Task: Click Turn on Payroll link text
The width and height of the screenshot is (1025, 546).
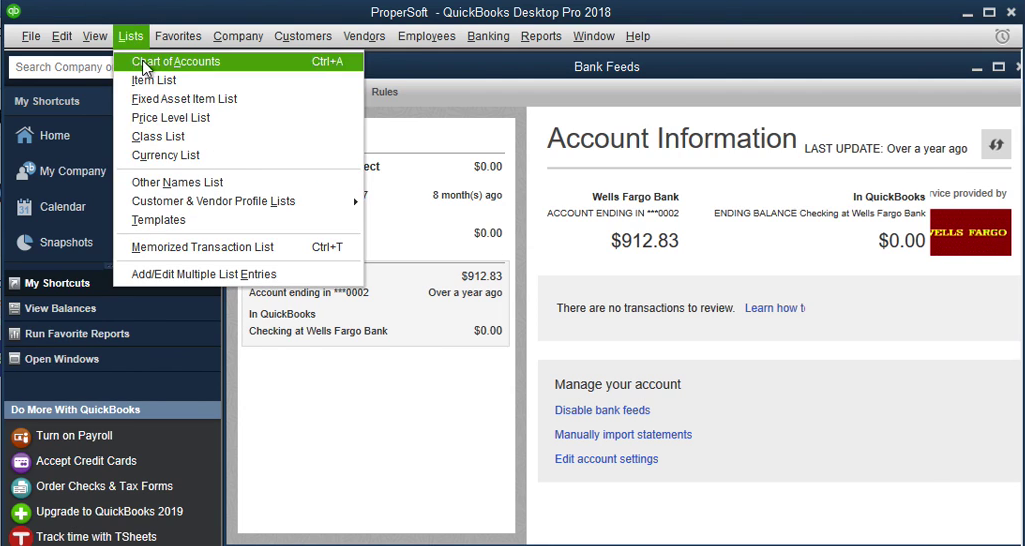Action: pyautogui.click(x=75, y=435)
